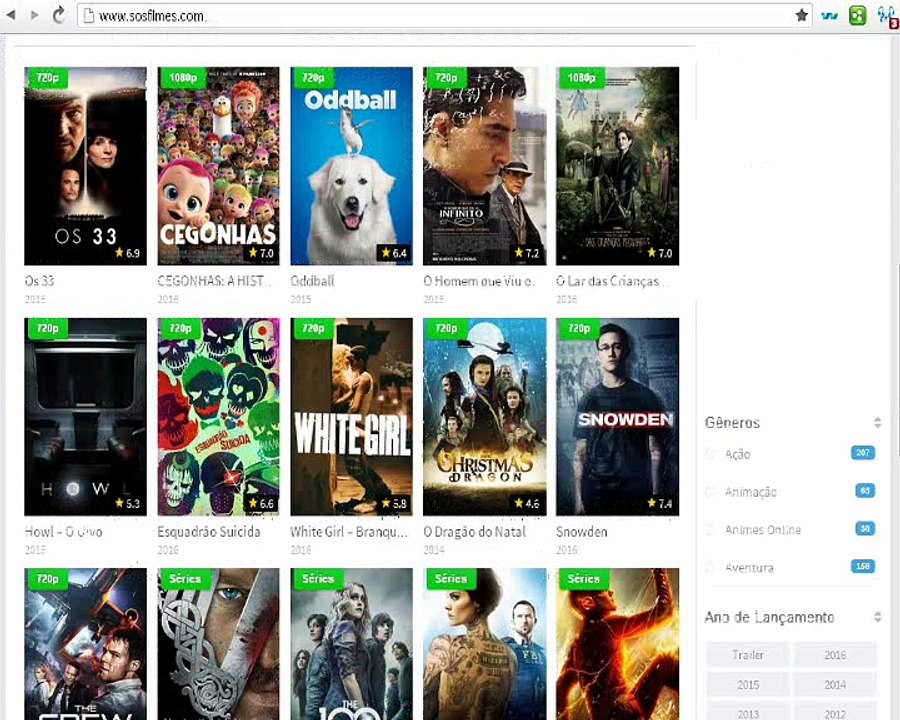Open The Crew movie poster
The width and height of the screenshot is (900, 720).
pyautogui.click(x=86, y=644)
